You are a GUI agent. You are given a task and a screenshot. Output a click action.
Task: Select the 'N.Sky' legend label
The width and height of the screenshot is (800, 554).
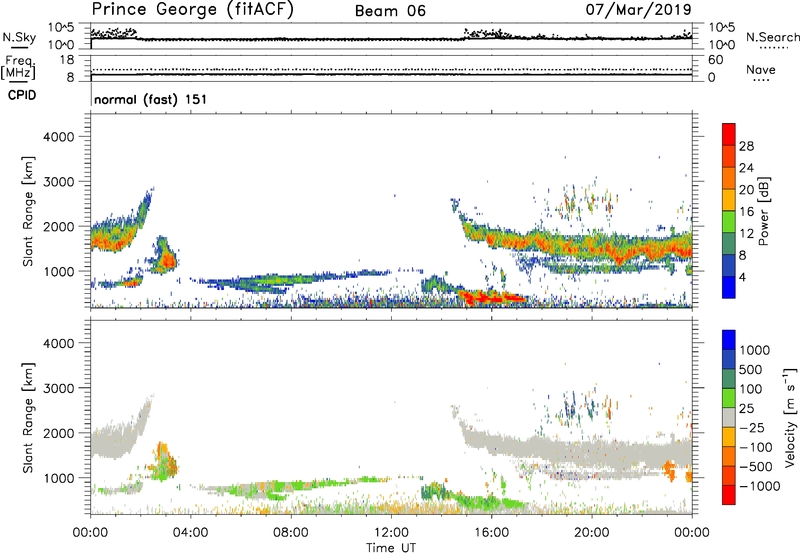point(19,37)
